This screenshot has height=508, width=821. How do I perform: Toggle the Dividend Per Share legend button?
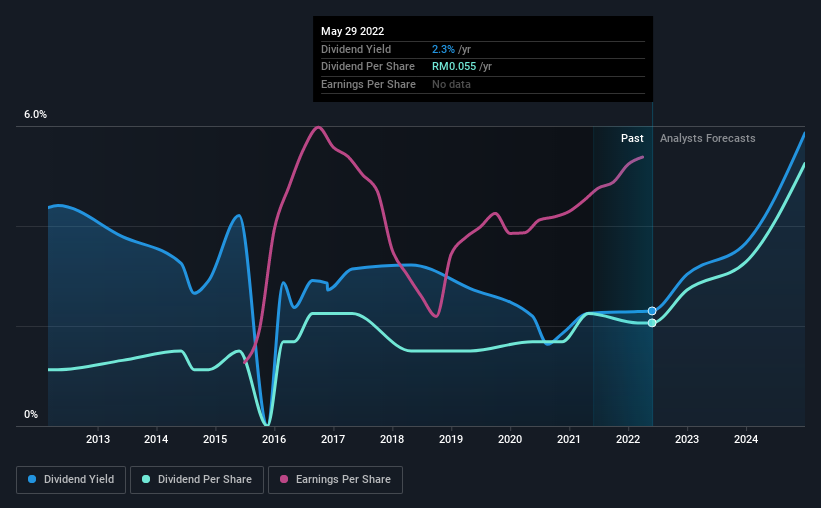click(x=197, y=480)
